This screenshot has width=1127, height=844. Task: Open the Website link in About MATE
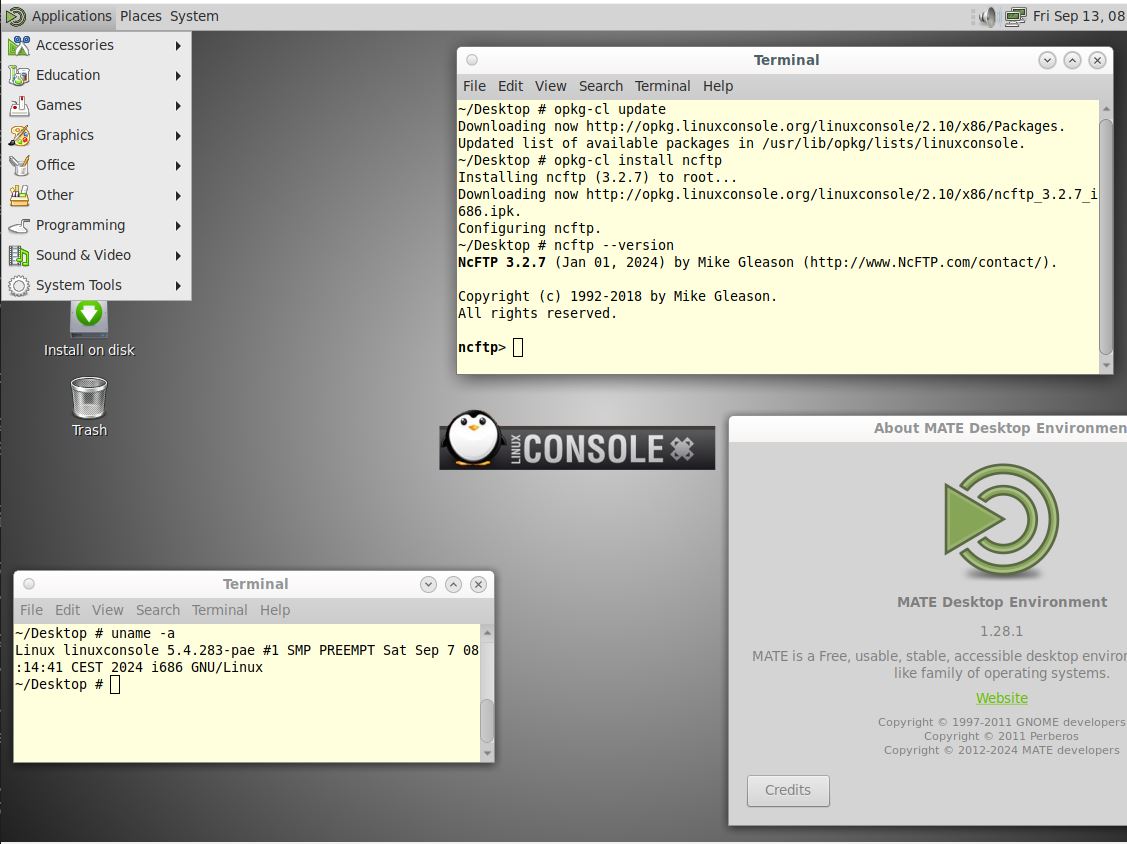click(1002, 698)
